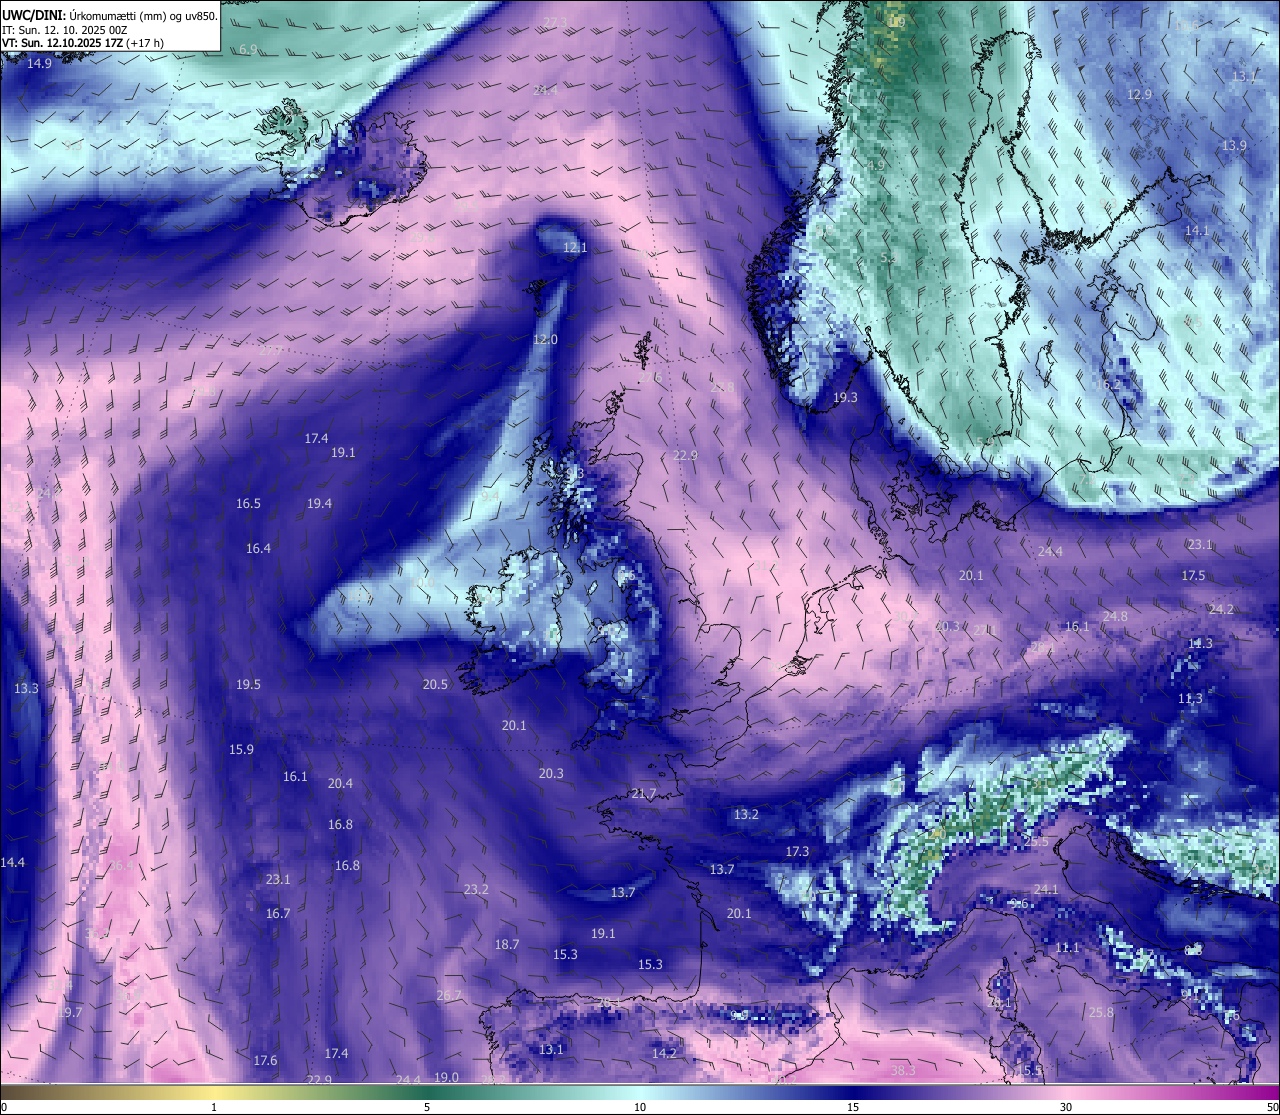
Task: Click the 23.2 value label
Action: tap(476, 890)
